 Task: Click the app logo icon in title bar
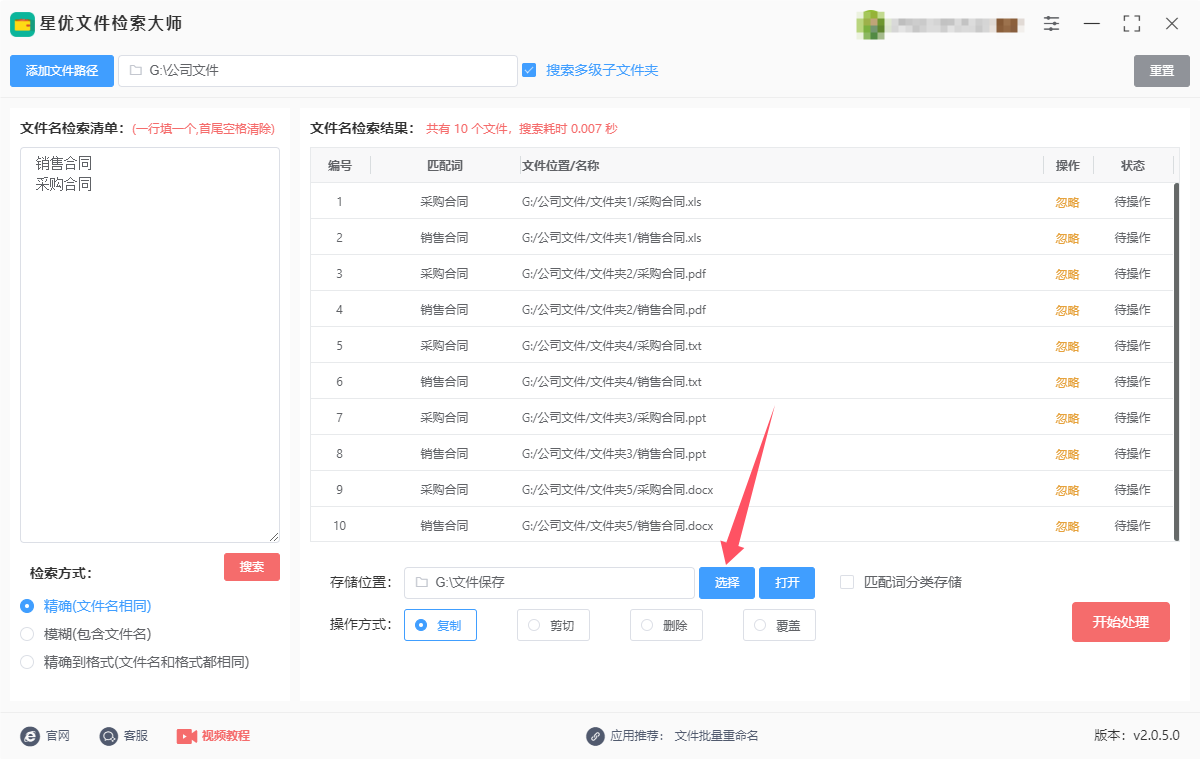click(x=22, y=24)
